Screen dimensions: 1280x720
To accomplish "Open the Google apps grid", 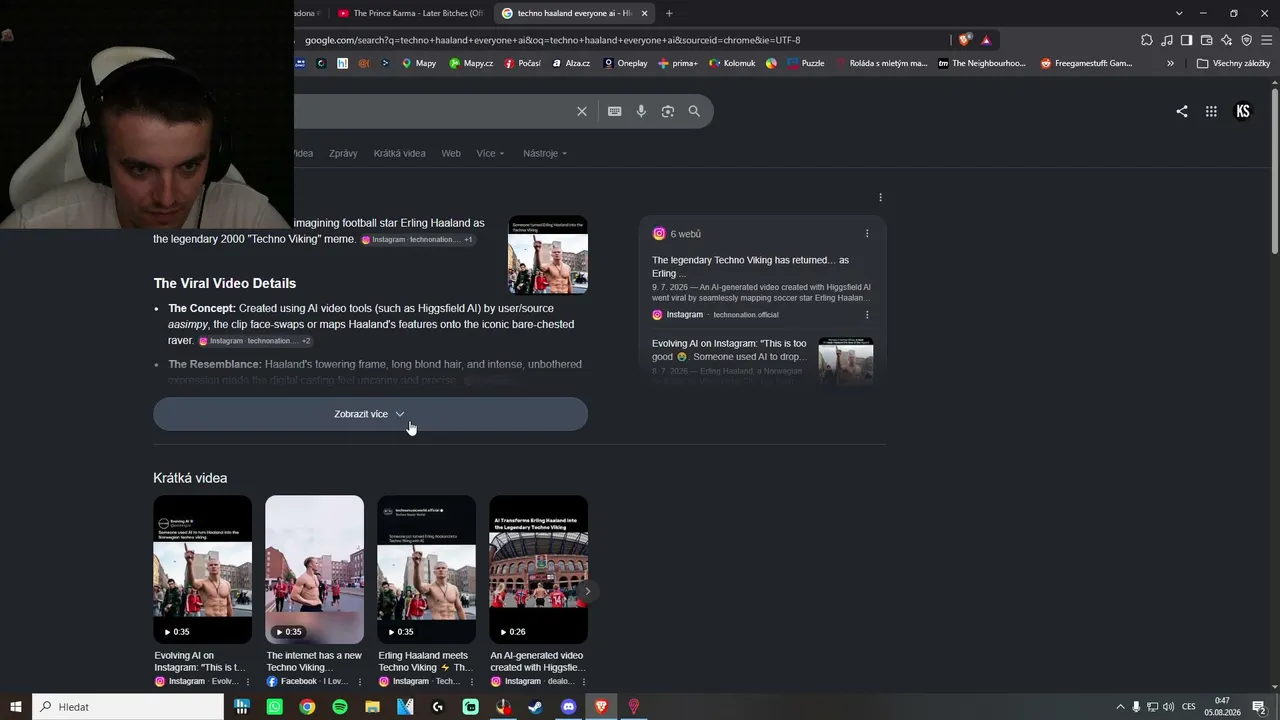I will (1211, 111).
